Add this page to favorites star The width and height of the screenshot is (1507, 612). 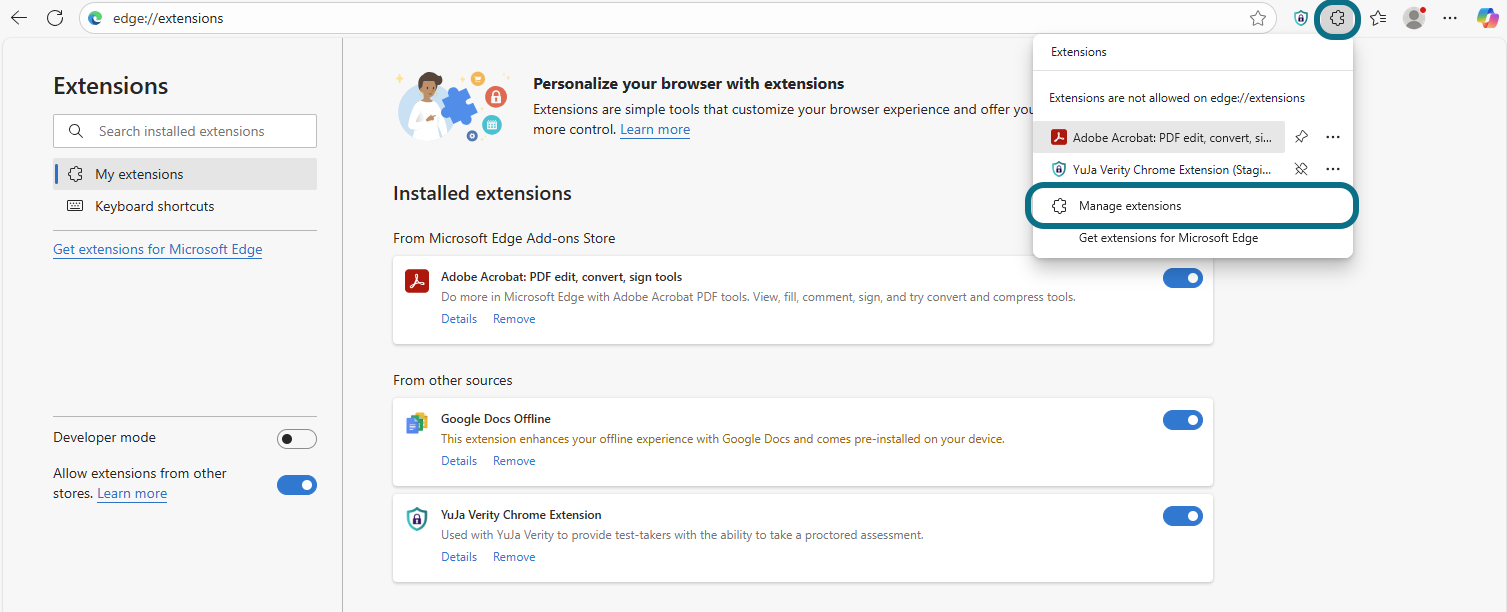click(x=1258, y=18)
